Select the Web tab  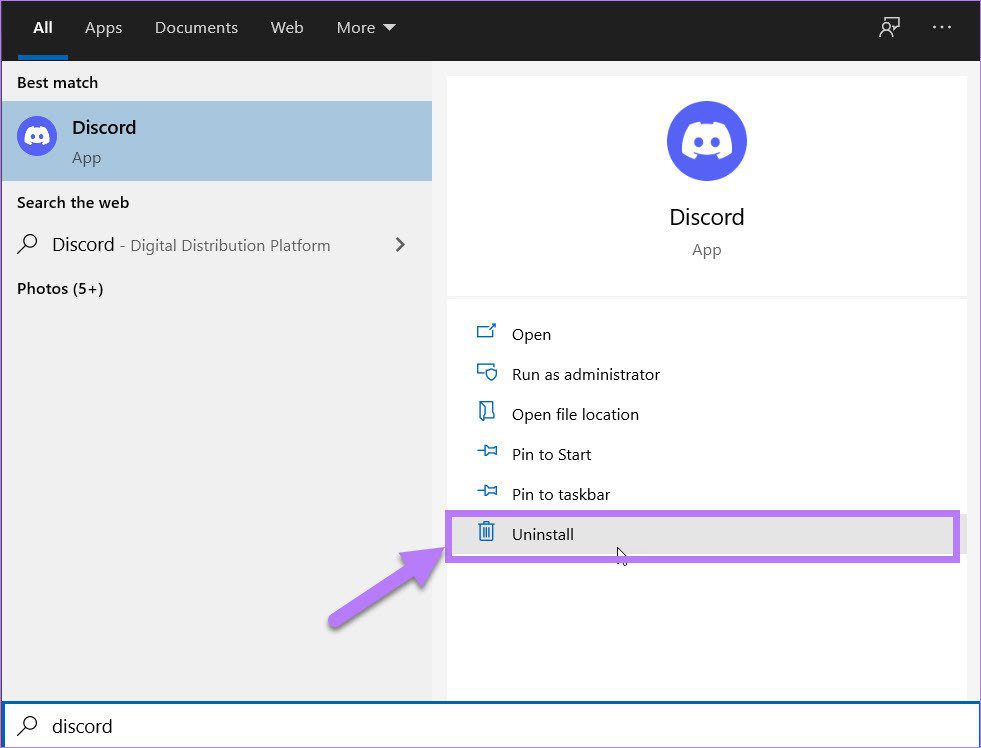coord(287,28)
